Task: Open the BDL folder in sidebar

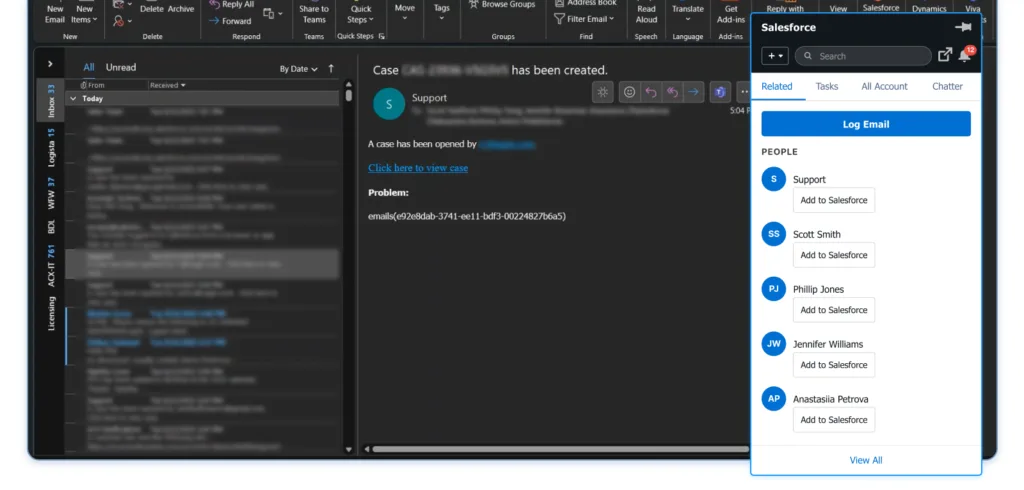Action: pyautogui.click(x=51, y=227)
